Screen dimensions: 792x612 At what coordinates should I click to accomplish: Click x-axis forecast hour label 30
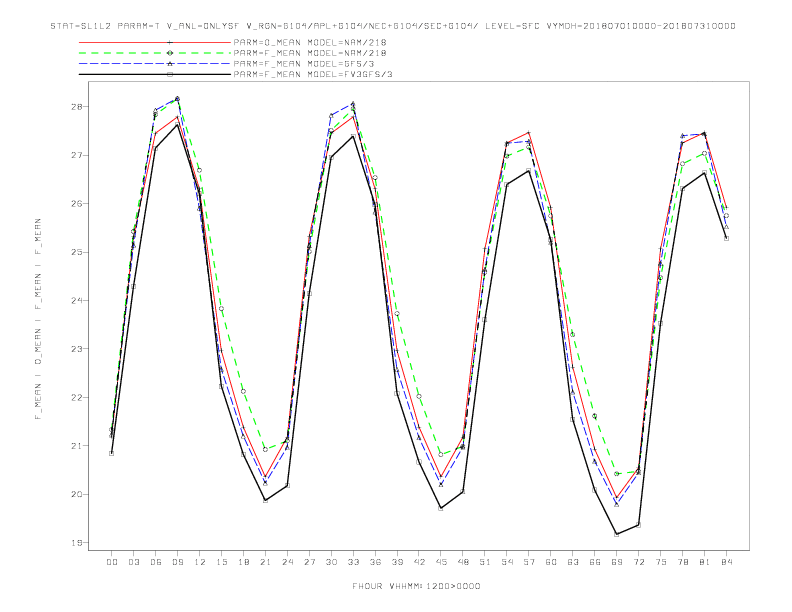tap(331, 562)
